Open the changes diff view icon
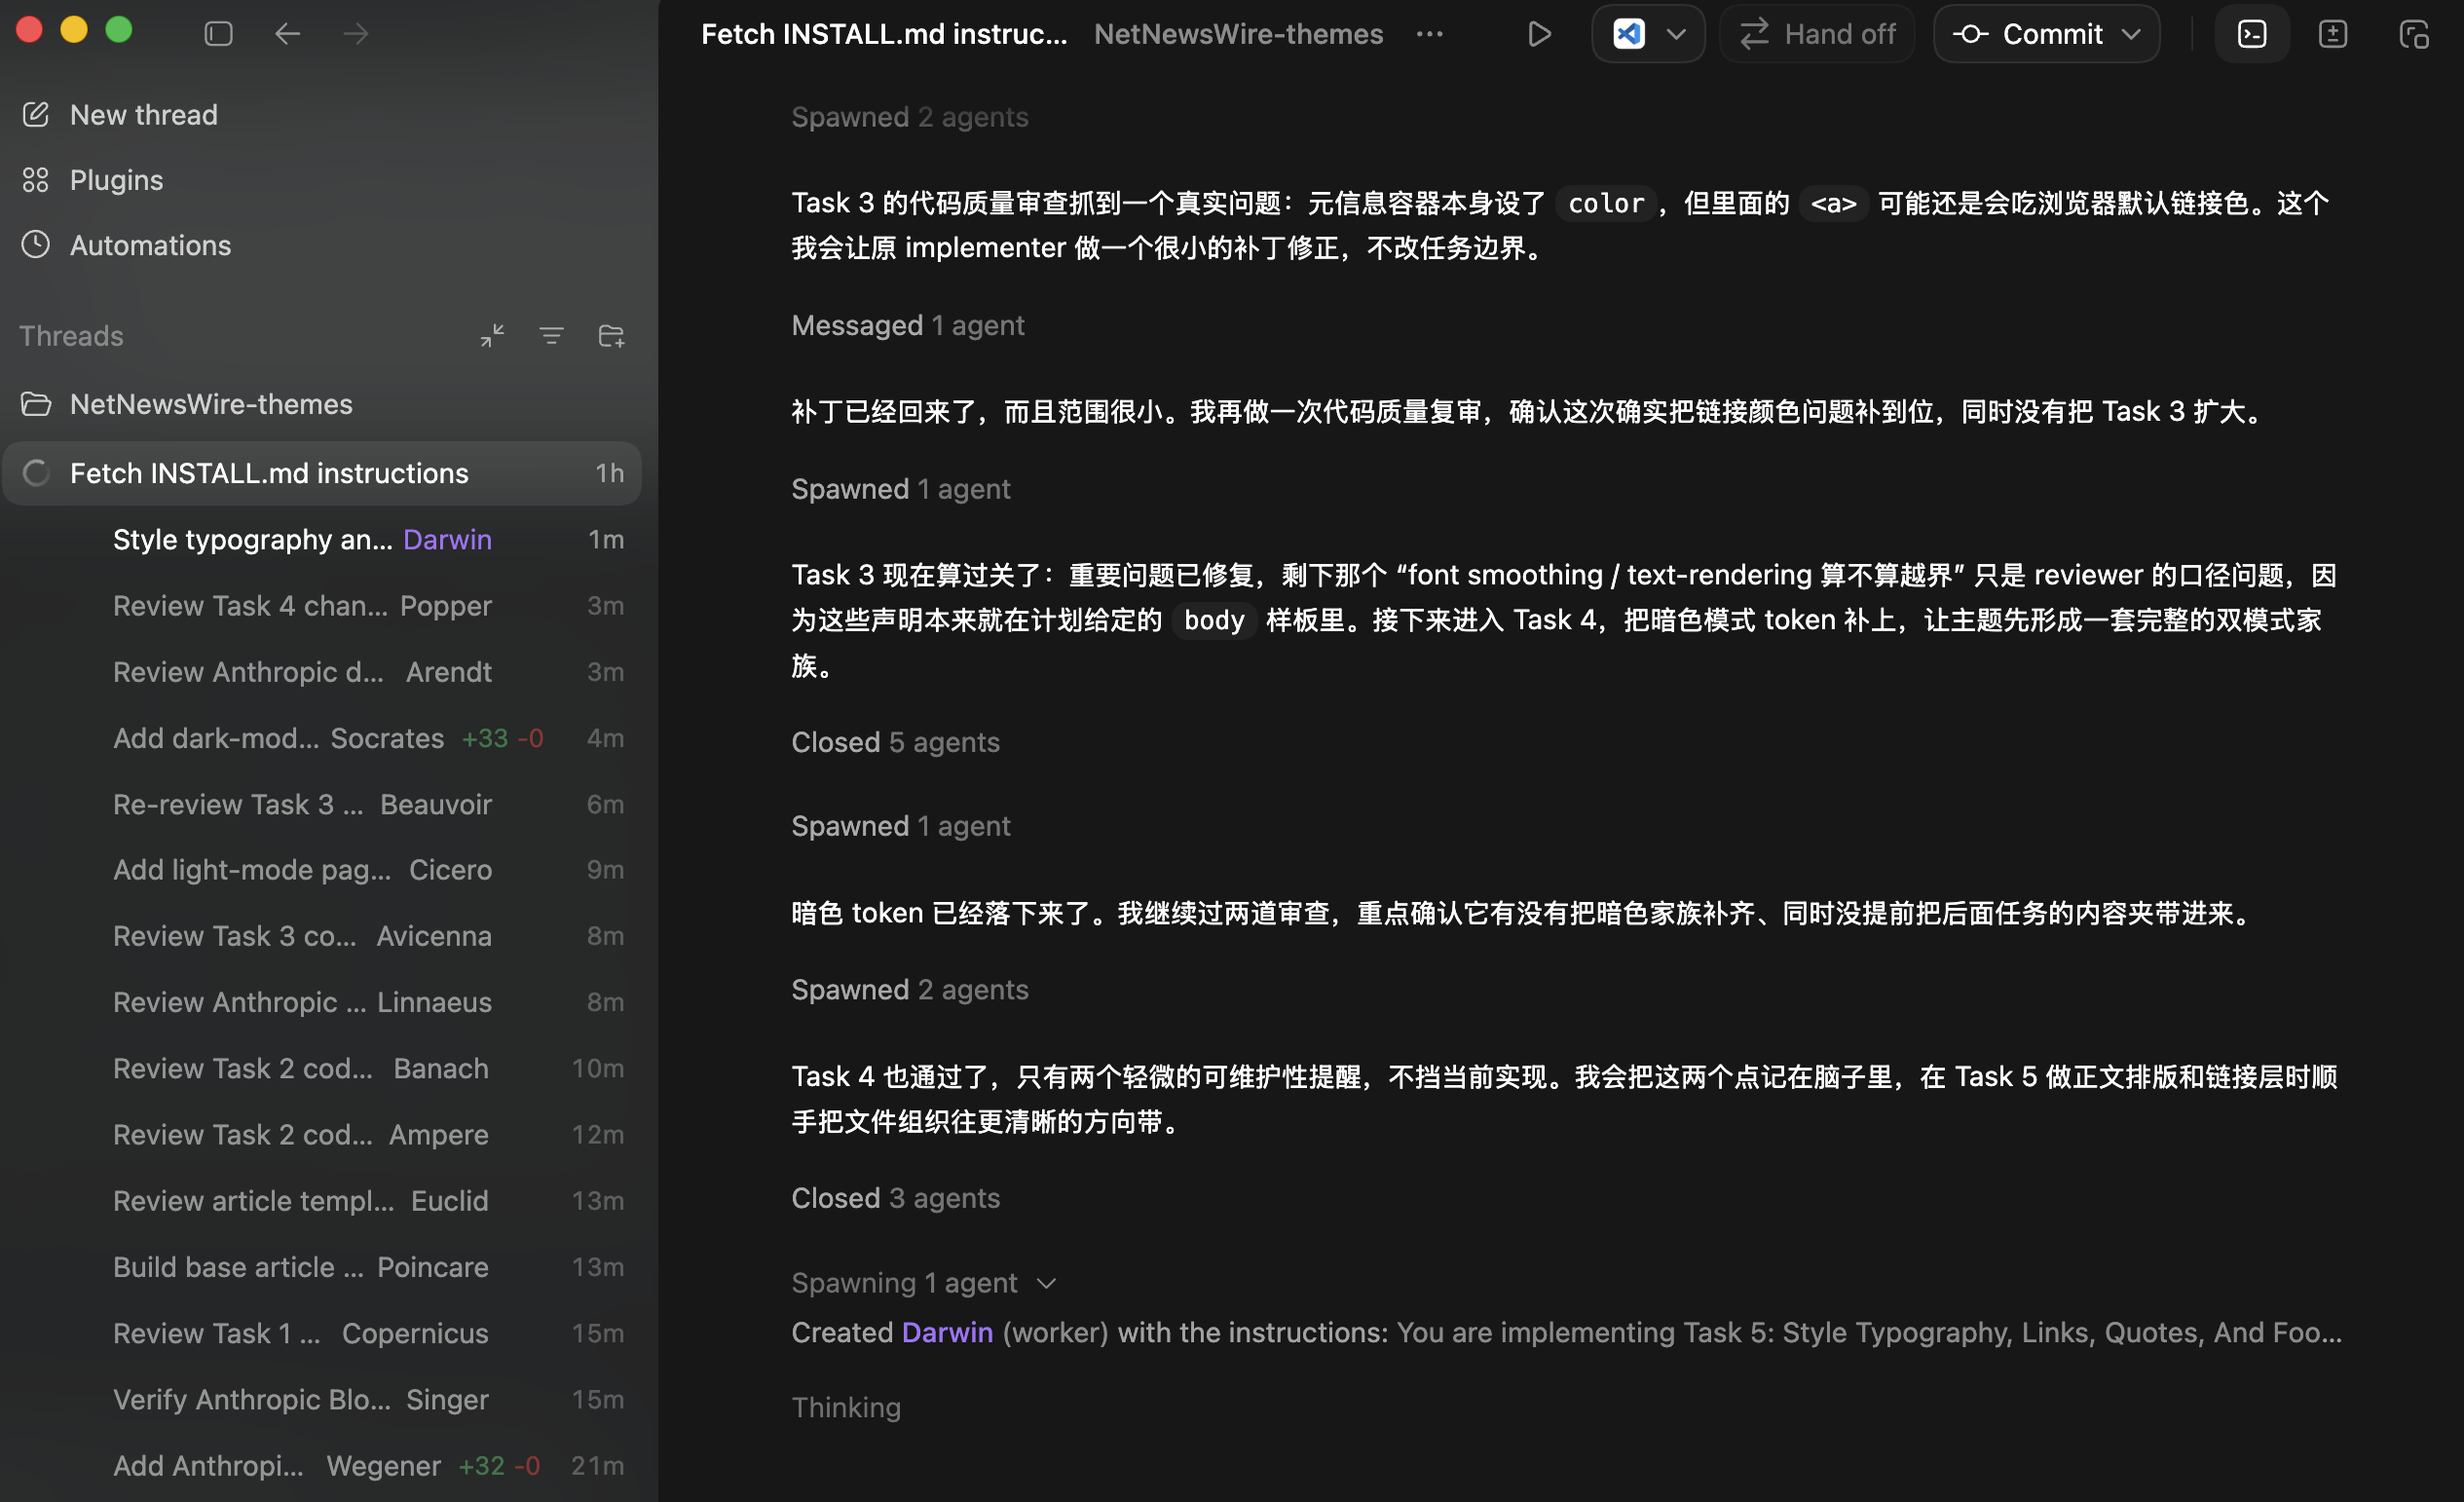 (2333, 33)
